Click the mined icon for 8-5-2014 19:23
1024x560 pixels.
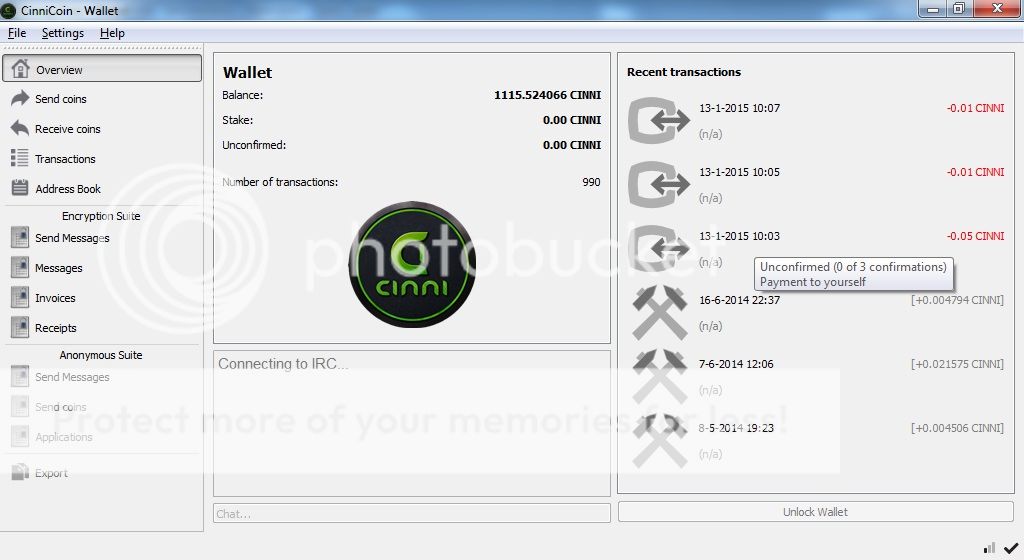tap(660, 440)
